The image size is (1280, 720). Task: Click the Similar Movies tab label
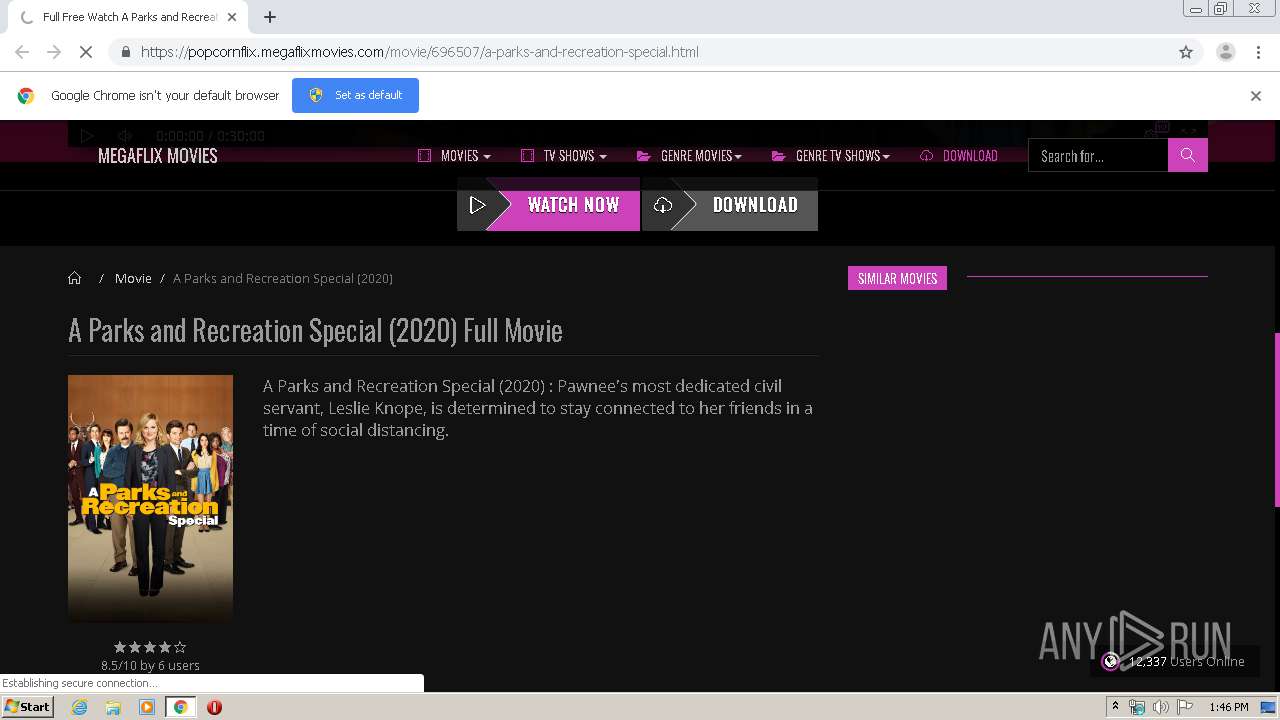[897, 278]
